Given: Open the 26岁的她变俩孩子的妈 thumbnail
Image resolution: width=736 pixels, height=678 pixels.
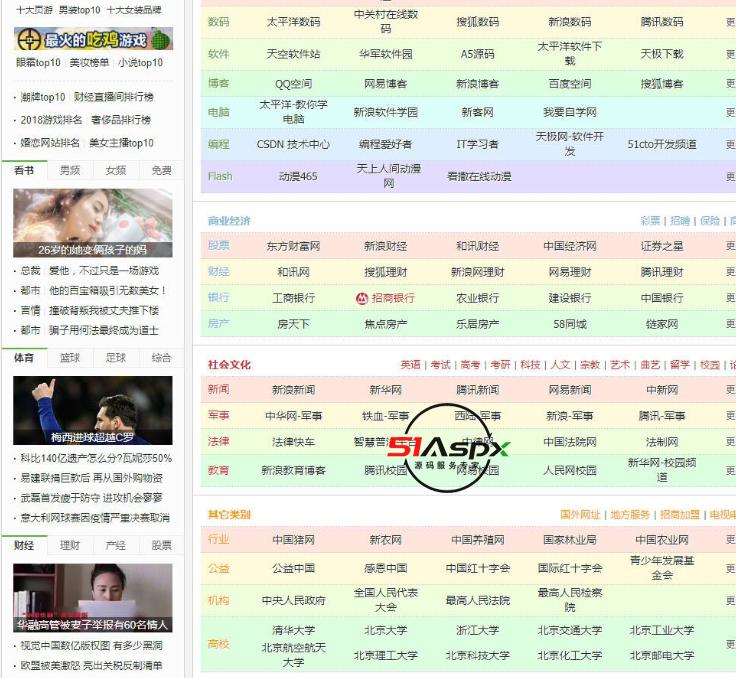Looking at the screenshot, I should [93, 223].
